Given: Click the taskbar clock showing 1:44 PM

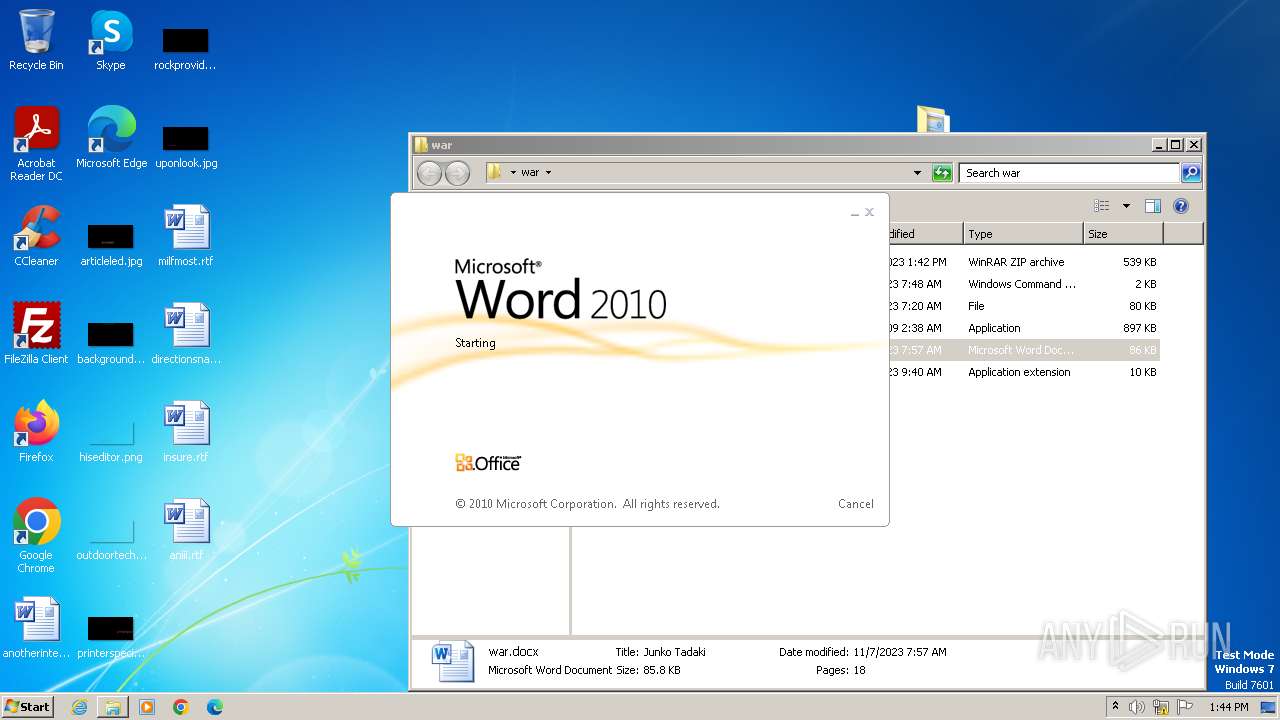Looking at the screenshot, I should click(1228, 707).
